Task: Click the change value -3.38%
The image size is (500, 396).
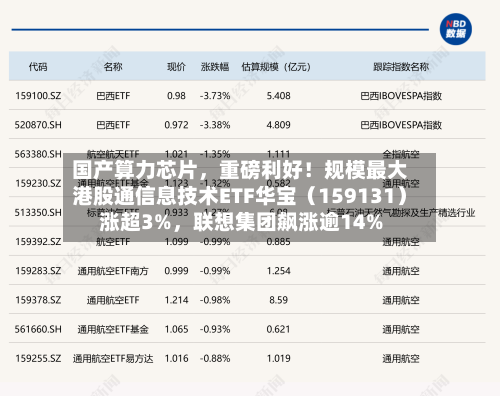Action: tap(215, 125)
